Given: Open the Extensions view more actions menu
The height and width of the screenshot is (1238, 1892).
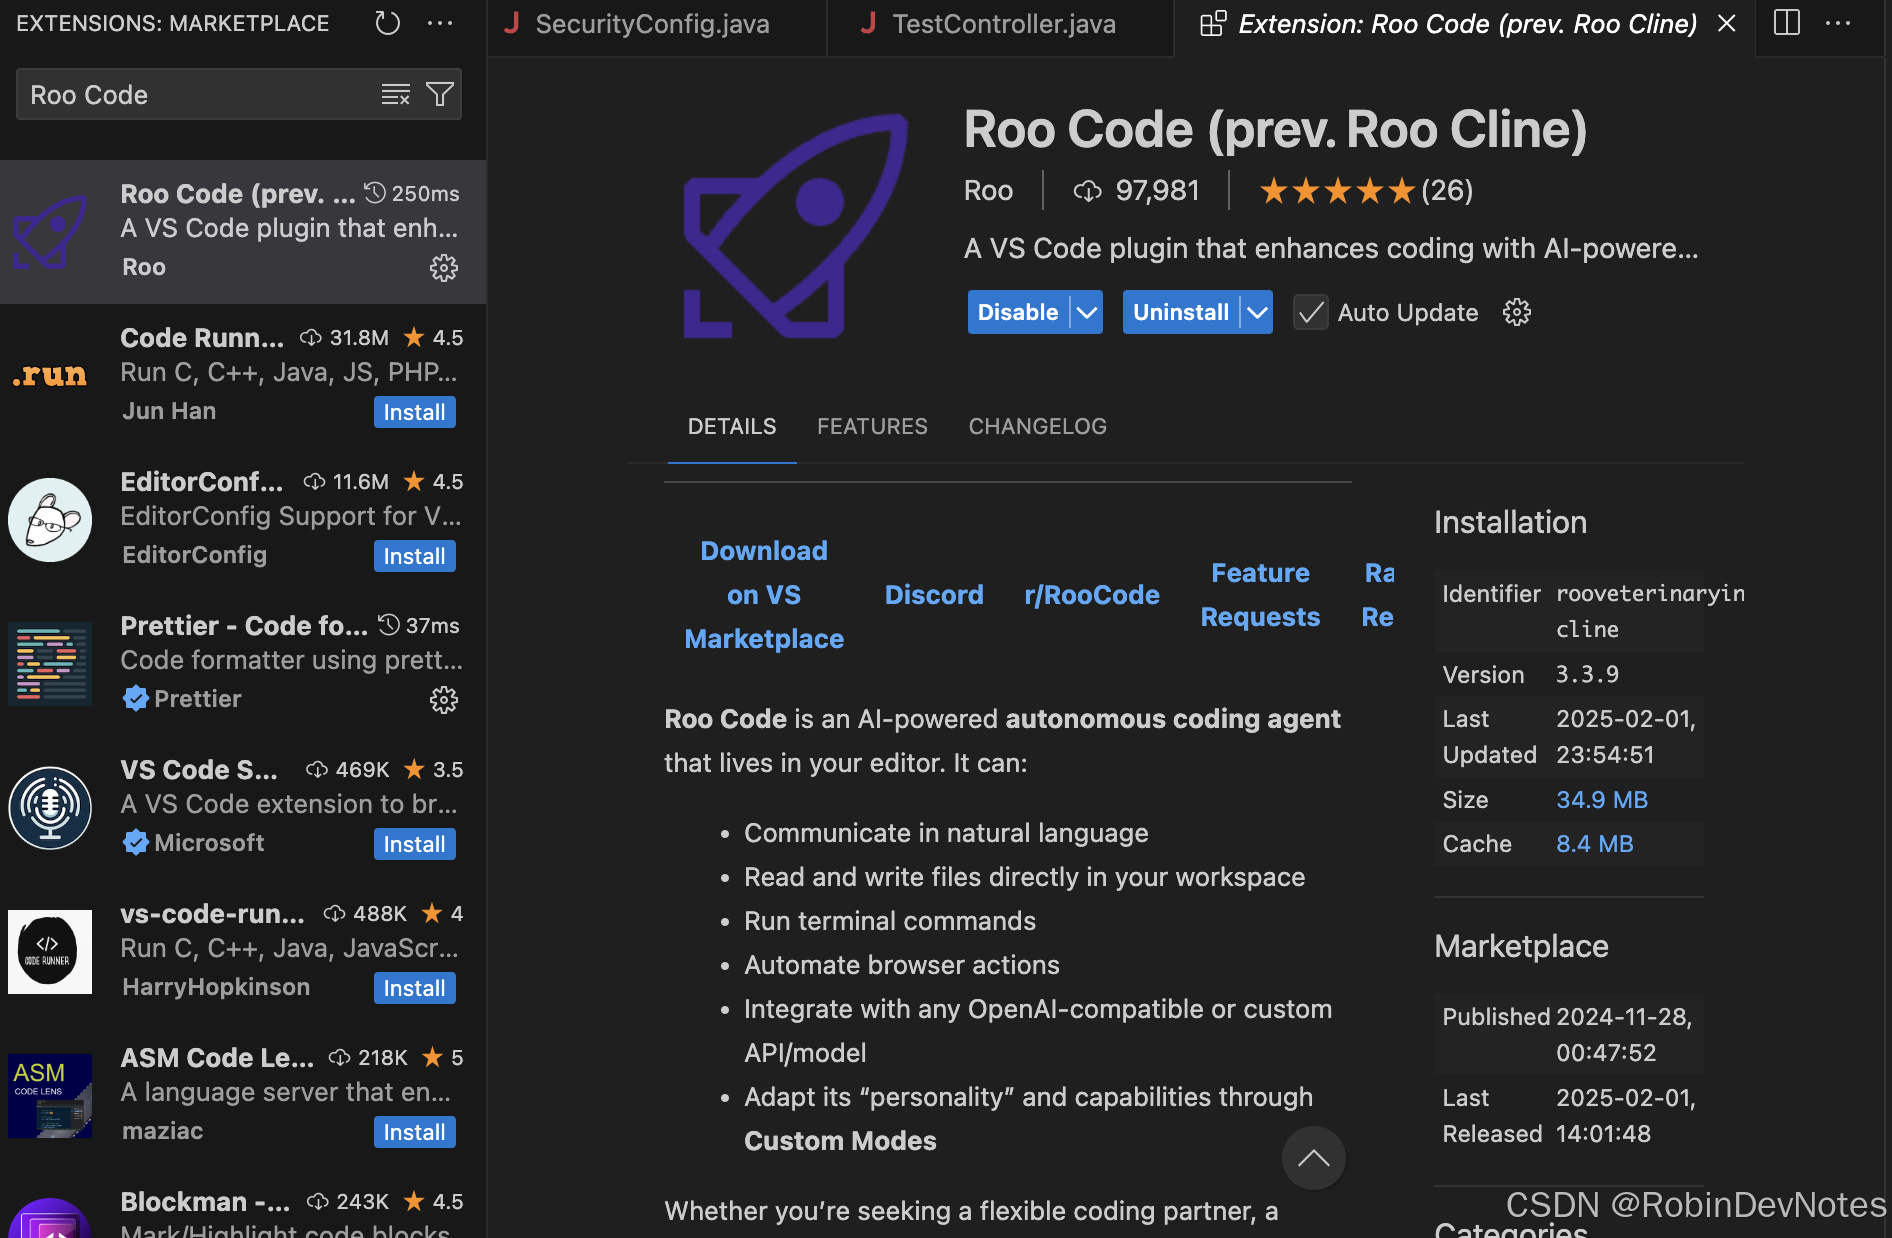Looking at the screenshot, I should (440, 23).
